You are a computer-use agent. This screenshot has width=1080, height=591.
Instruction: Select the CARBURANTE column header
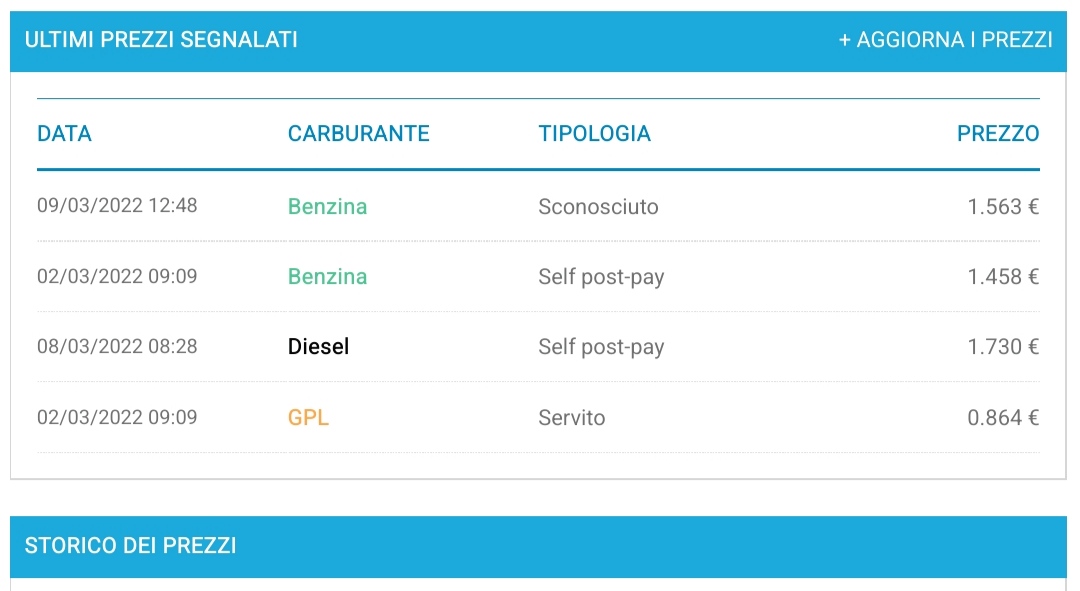[x=358, y=133]
